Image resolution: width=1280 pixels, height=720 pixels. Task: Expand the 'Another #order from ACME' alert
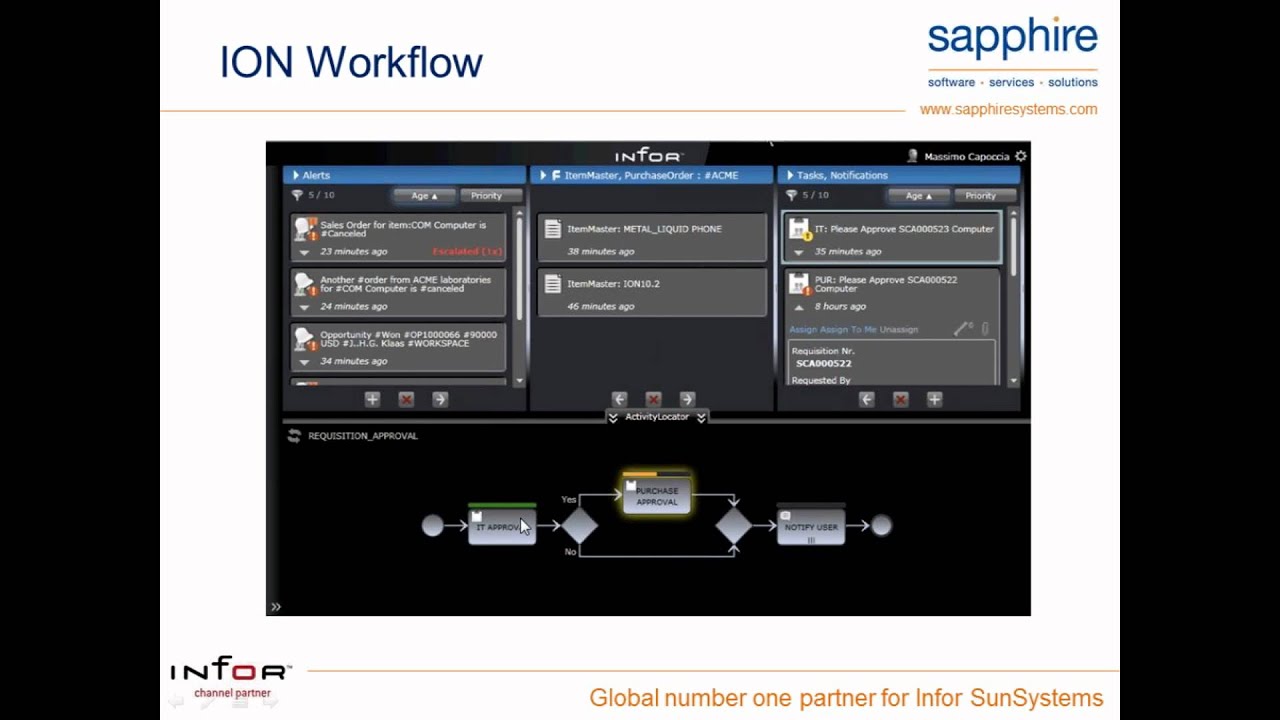pos(305,308)
